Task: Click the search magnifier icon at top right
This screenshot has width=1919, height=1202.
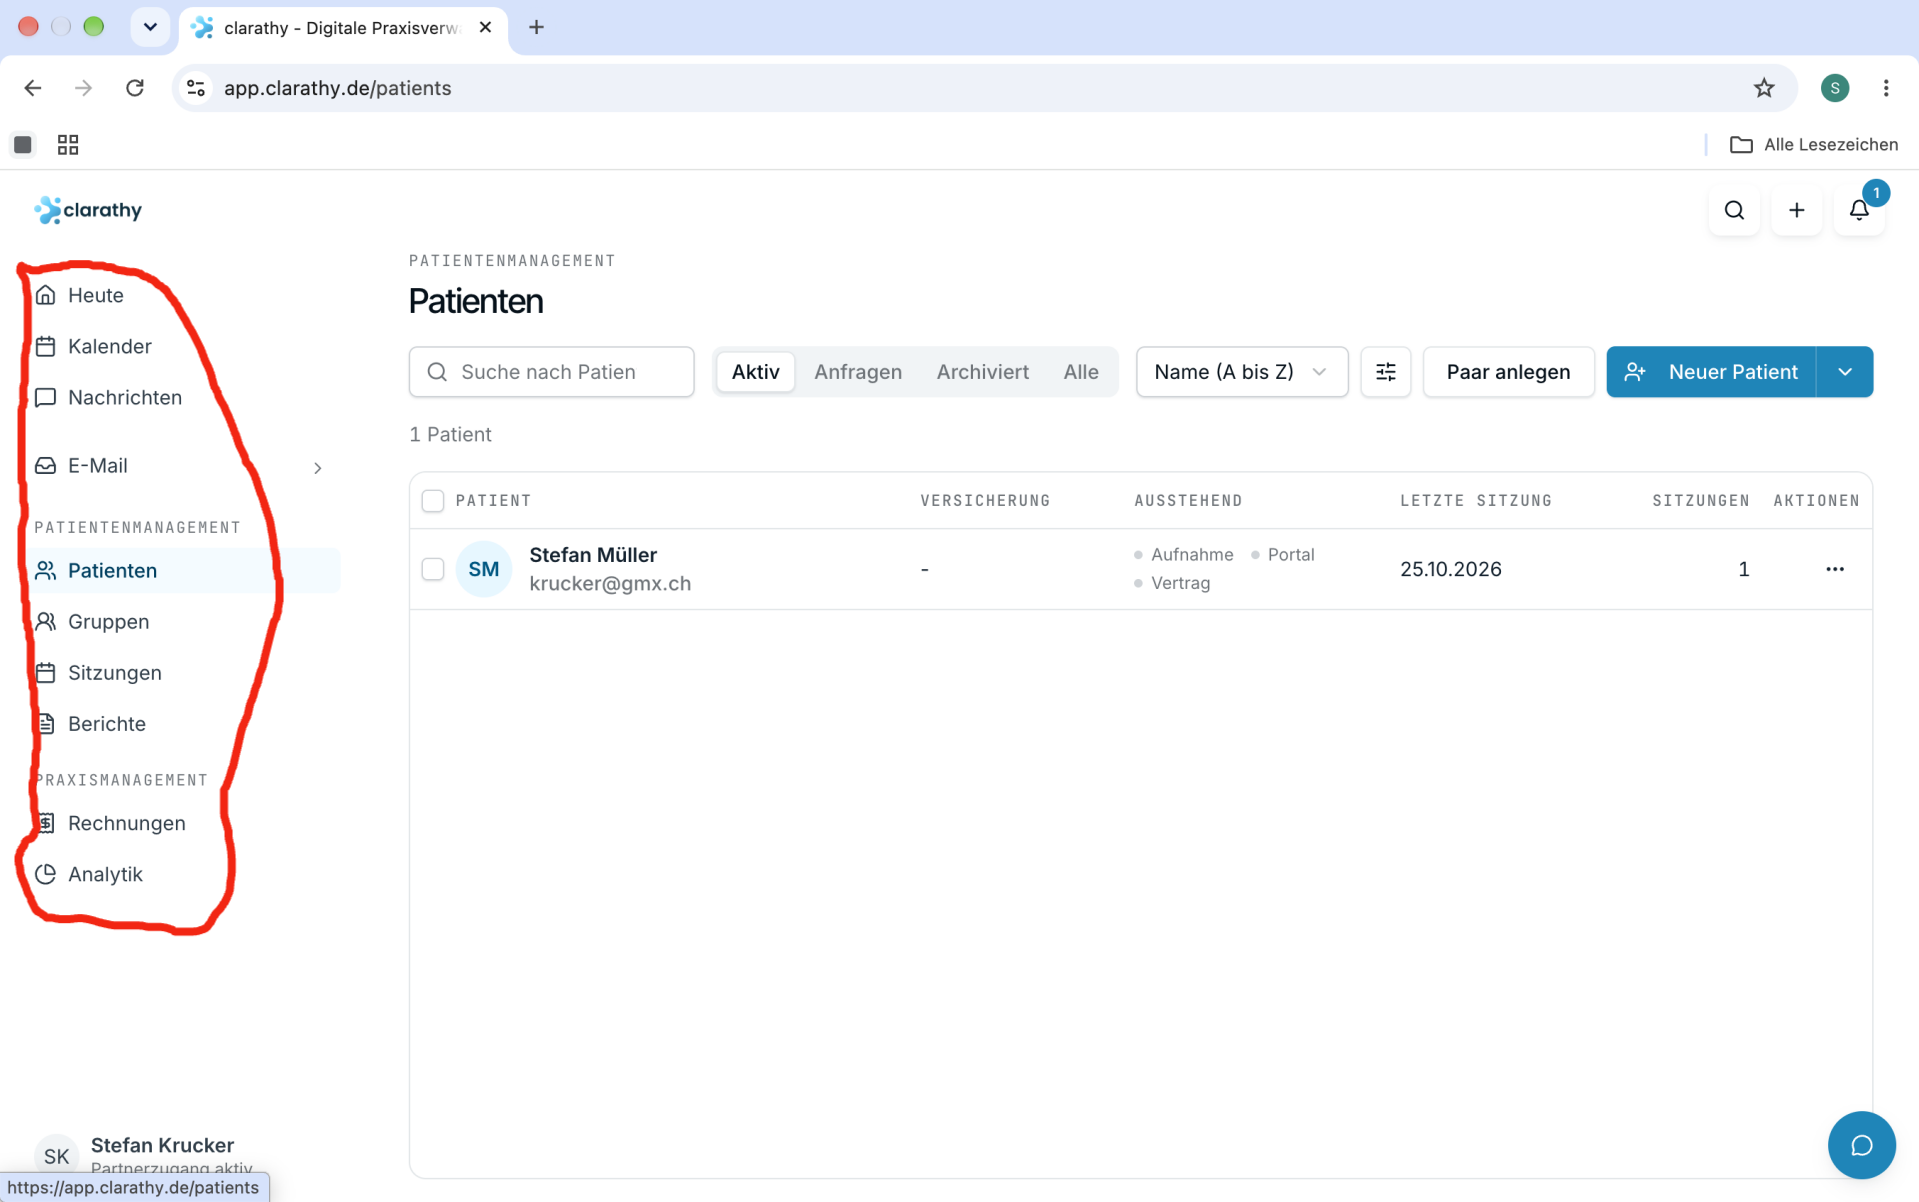Action: (1734, 210)
